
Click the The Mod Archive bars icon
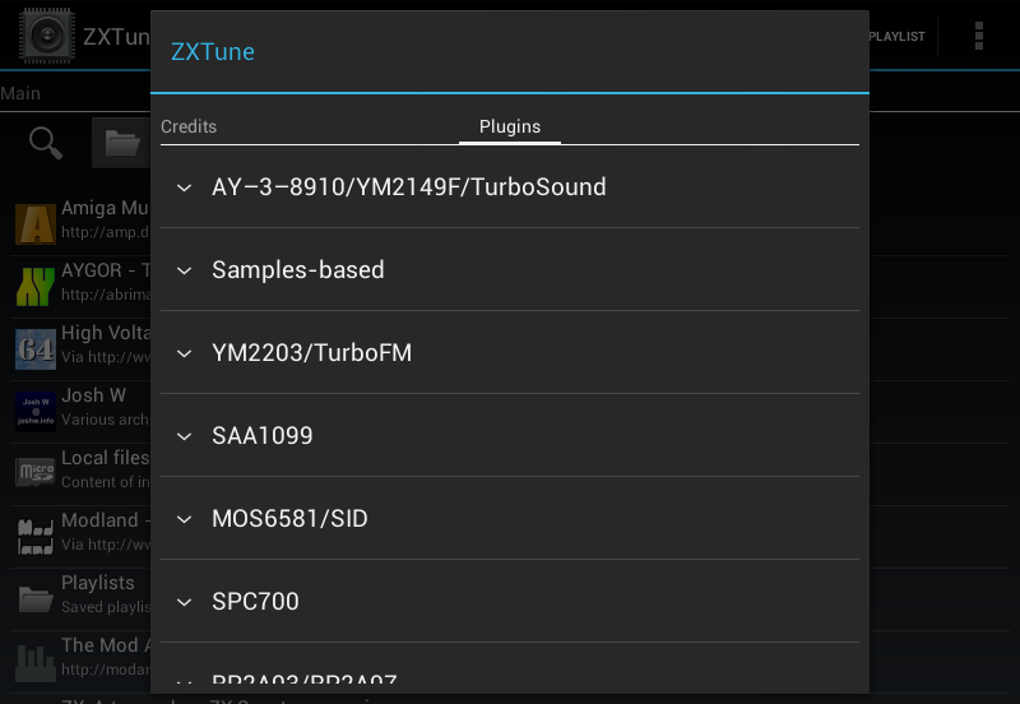click(x=35, y=660)
